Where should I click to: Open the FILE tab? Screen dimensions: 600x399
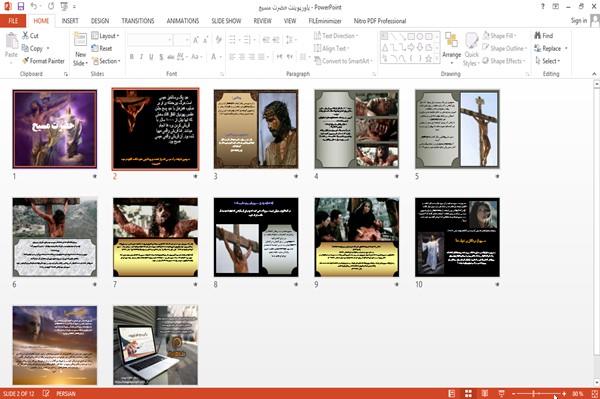13,21
